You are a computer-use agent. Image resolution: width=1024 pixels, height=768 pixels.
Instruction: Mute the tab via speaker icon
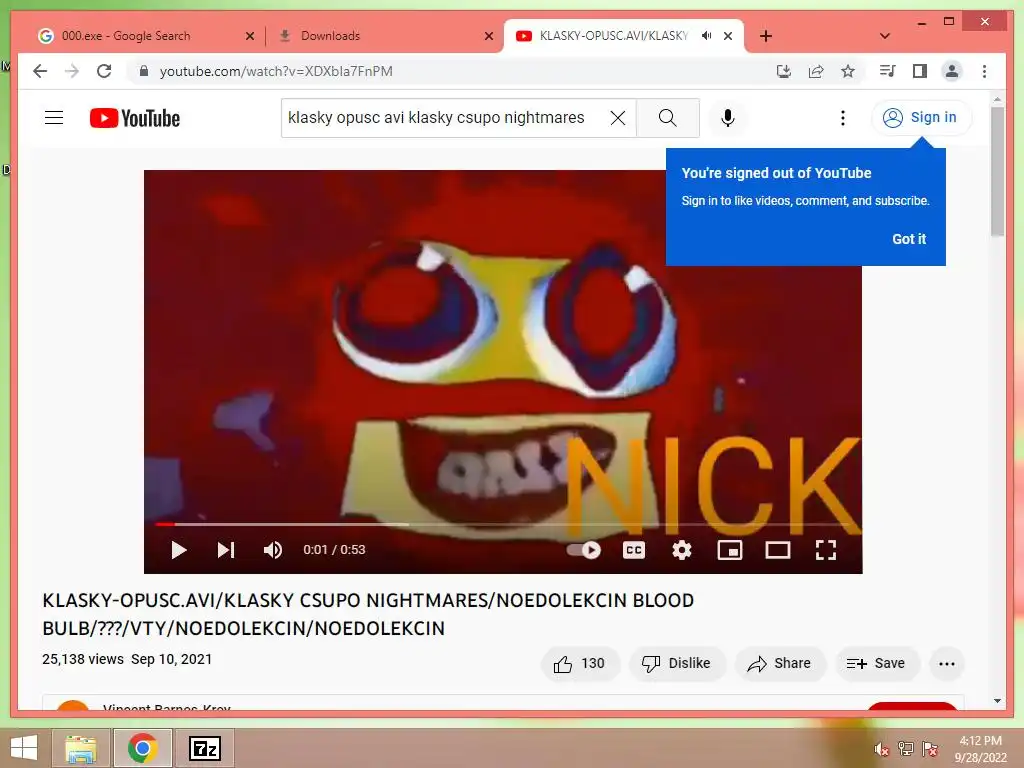tap(706, 36)
